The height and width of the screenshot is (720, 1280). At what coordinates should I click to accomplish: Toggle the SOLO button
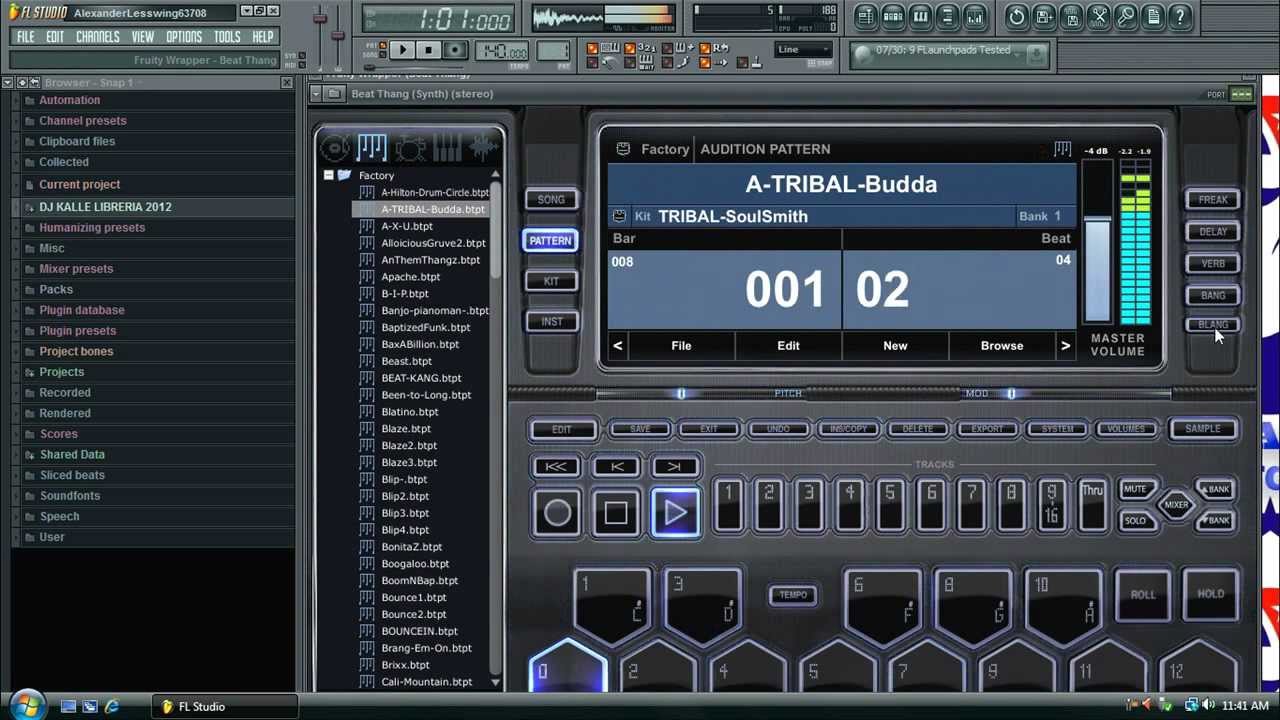[x=1135, y=521]
